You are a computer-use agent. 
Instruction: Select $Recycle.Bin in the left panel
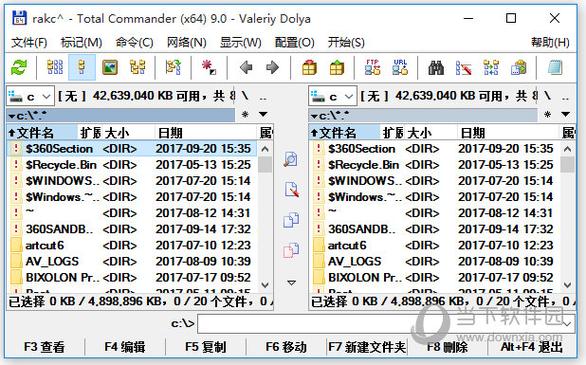[x=132, y=165]
